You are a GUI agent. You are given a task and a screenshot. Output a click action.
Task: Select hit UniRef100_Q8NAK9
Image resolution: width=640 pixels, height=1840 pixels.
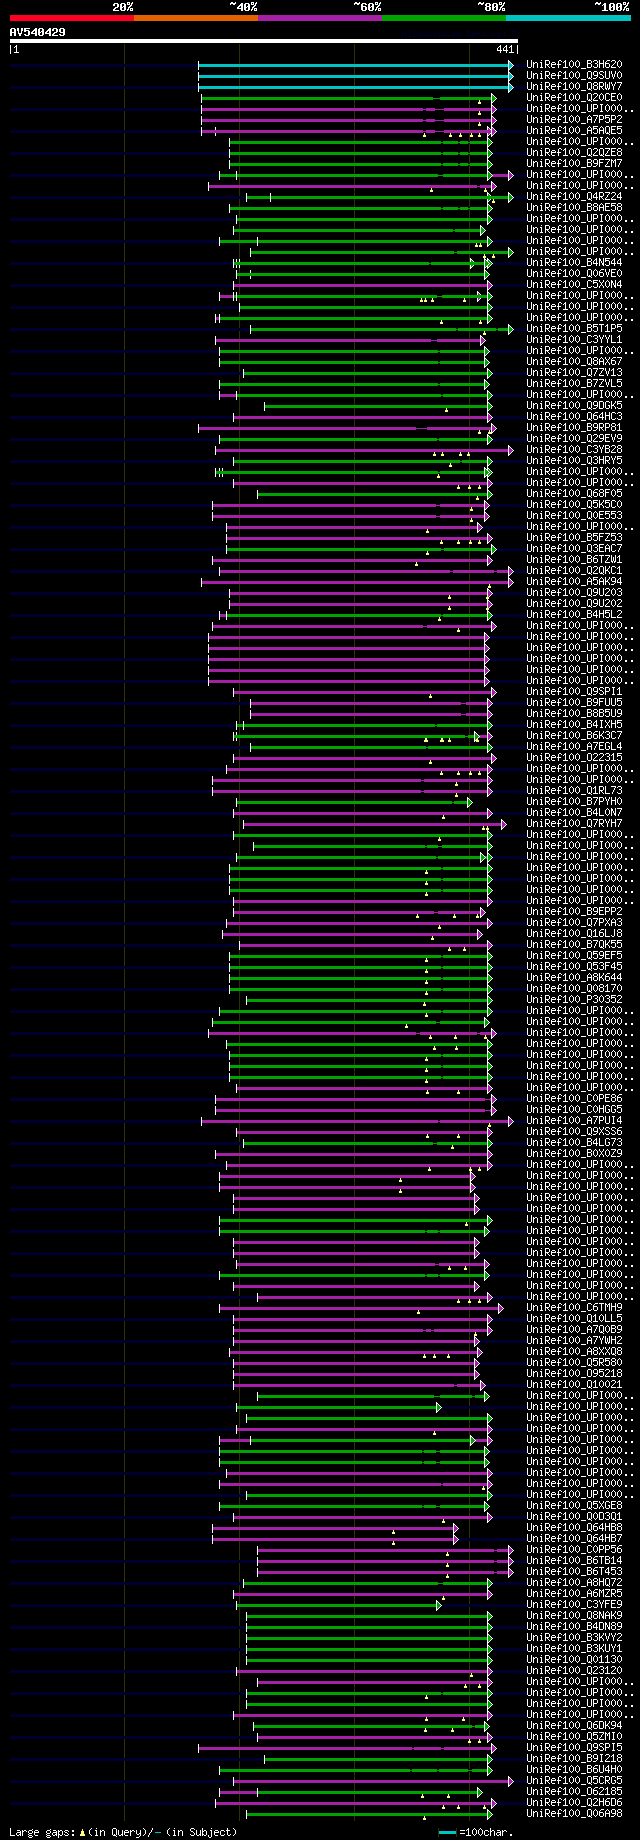574,1616
